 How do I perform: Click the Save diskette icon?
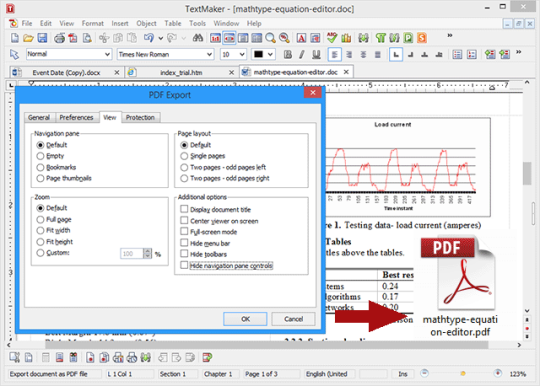42,38
